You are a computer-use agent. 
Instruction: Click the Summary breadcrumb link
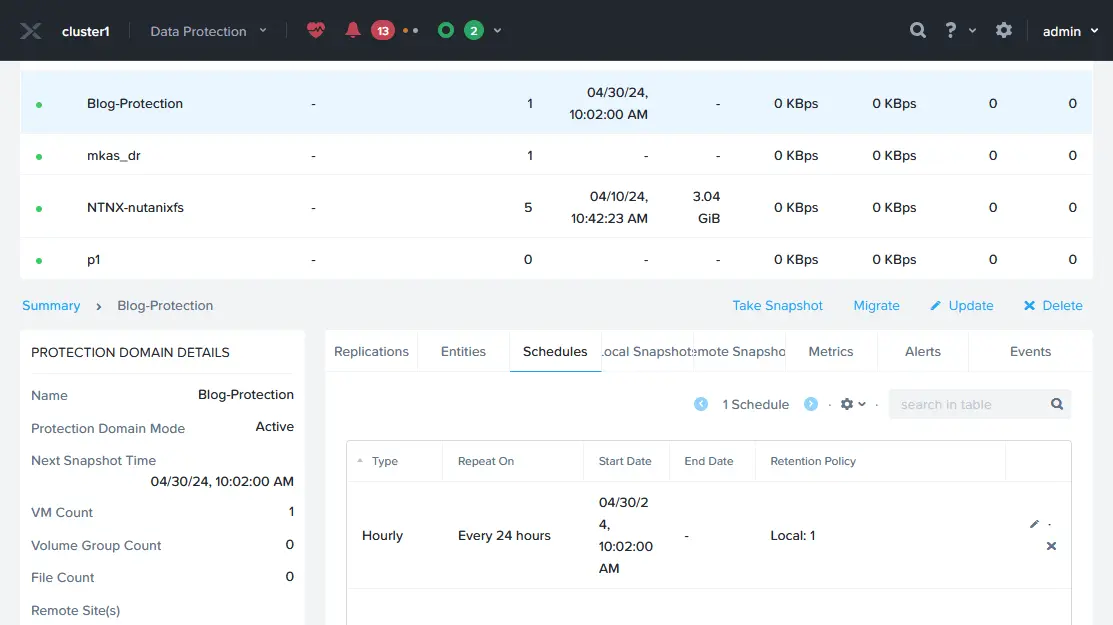click(51, 306)
